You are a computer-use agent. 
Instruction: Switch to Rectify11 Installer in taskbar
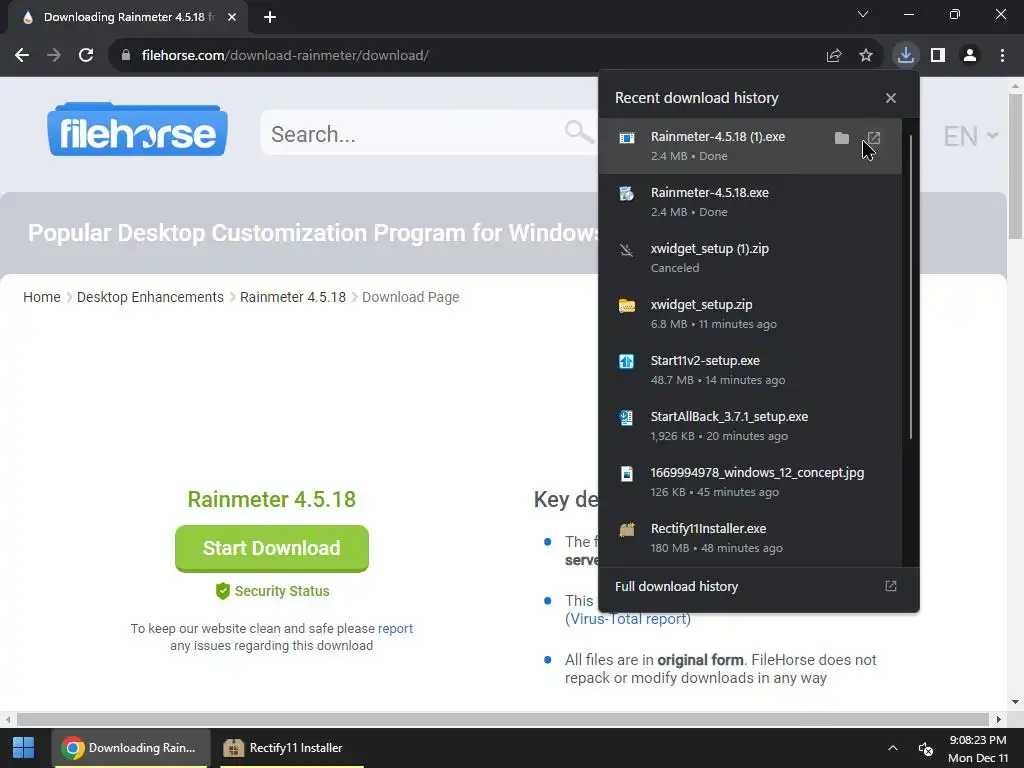point(291,748)
